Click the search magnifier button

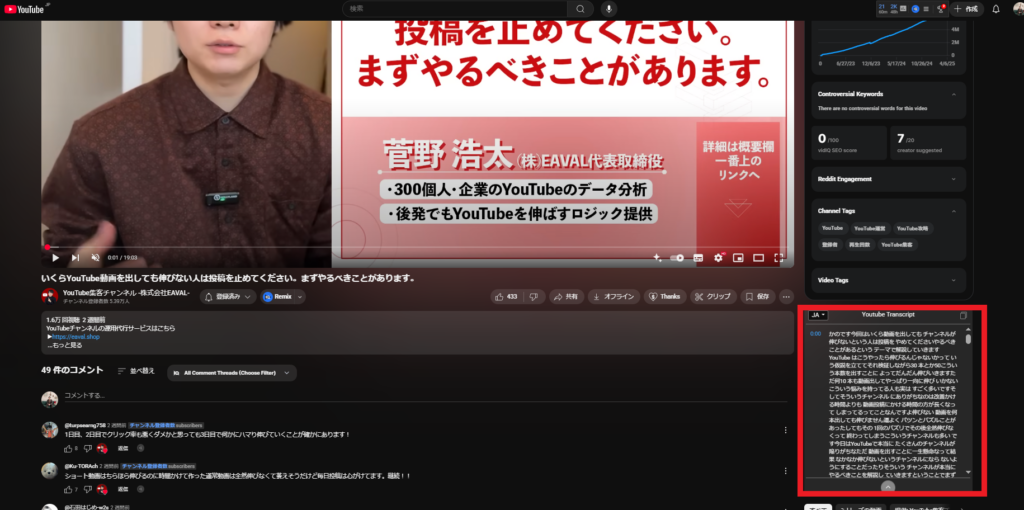tap(580, 8)
